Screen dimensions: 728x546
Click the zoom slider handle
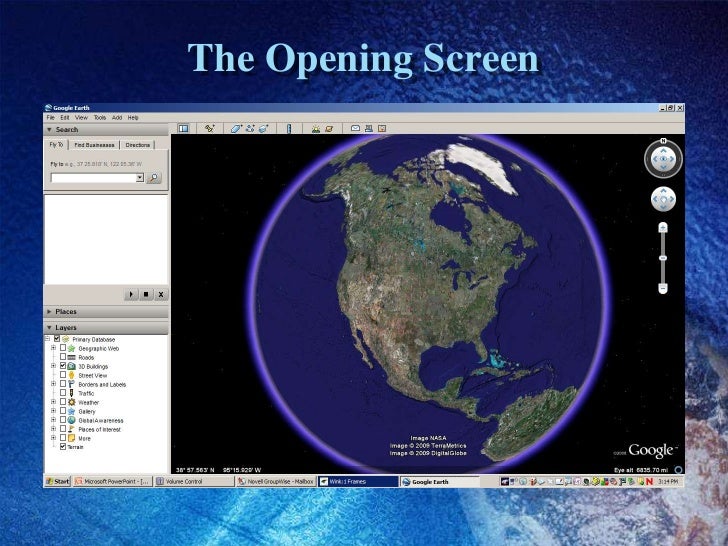663,258
